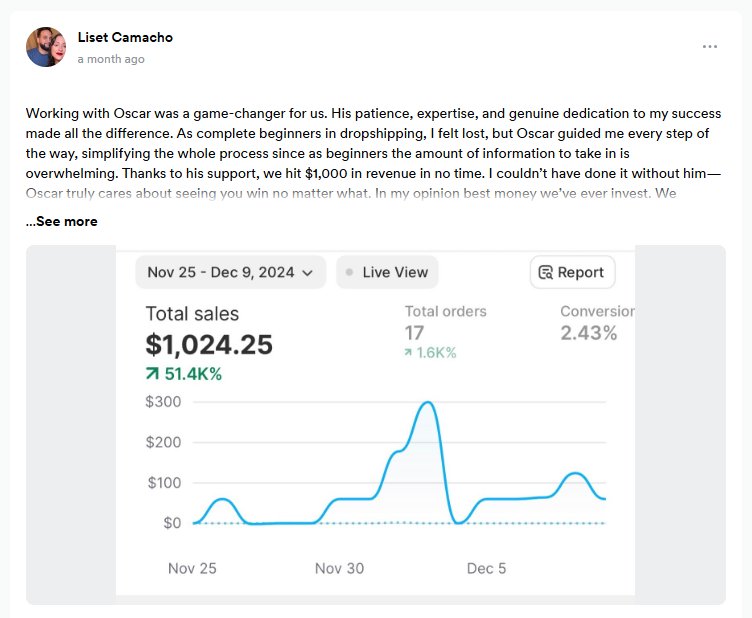752x618 pixels.
Task: Click the Live View status dot
Action: tap(349, 272)
